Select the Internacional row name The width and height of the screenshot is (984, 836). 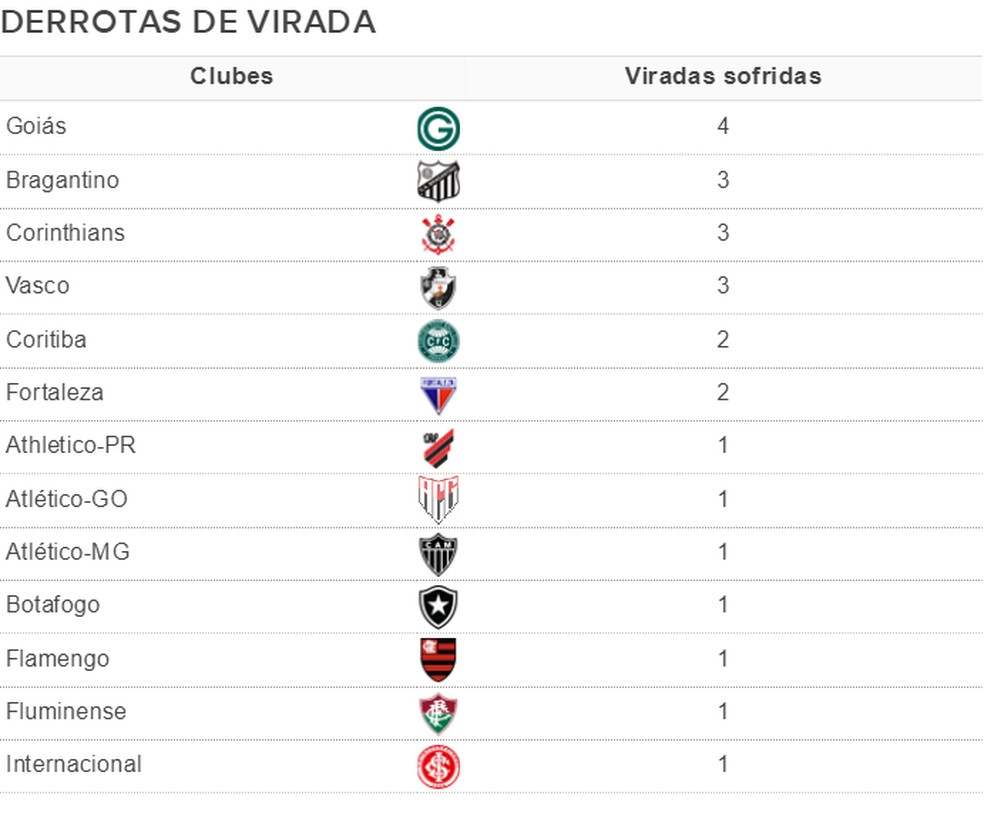tap(74, 765)
